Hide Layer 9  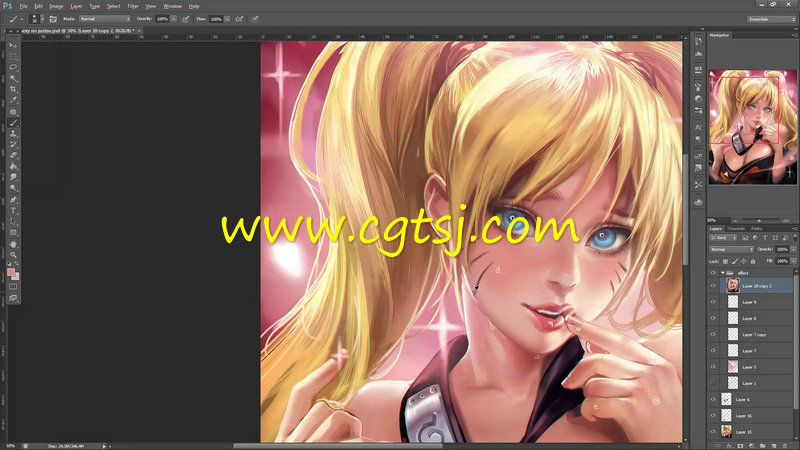(713, 302)
